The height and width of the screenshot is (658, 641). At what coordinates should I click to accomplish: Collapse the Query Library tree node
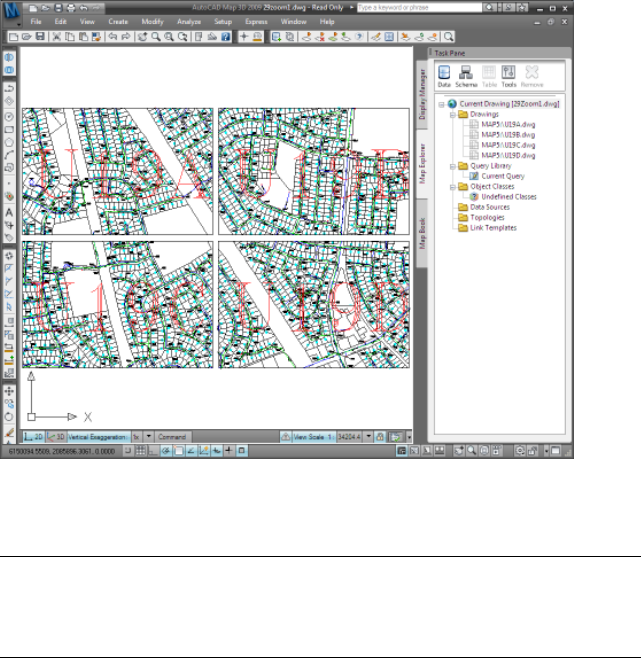452,166
